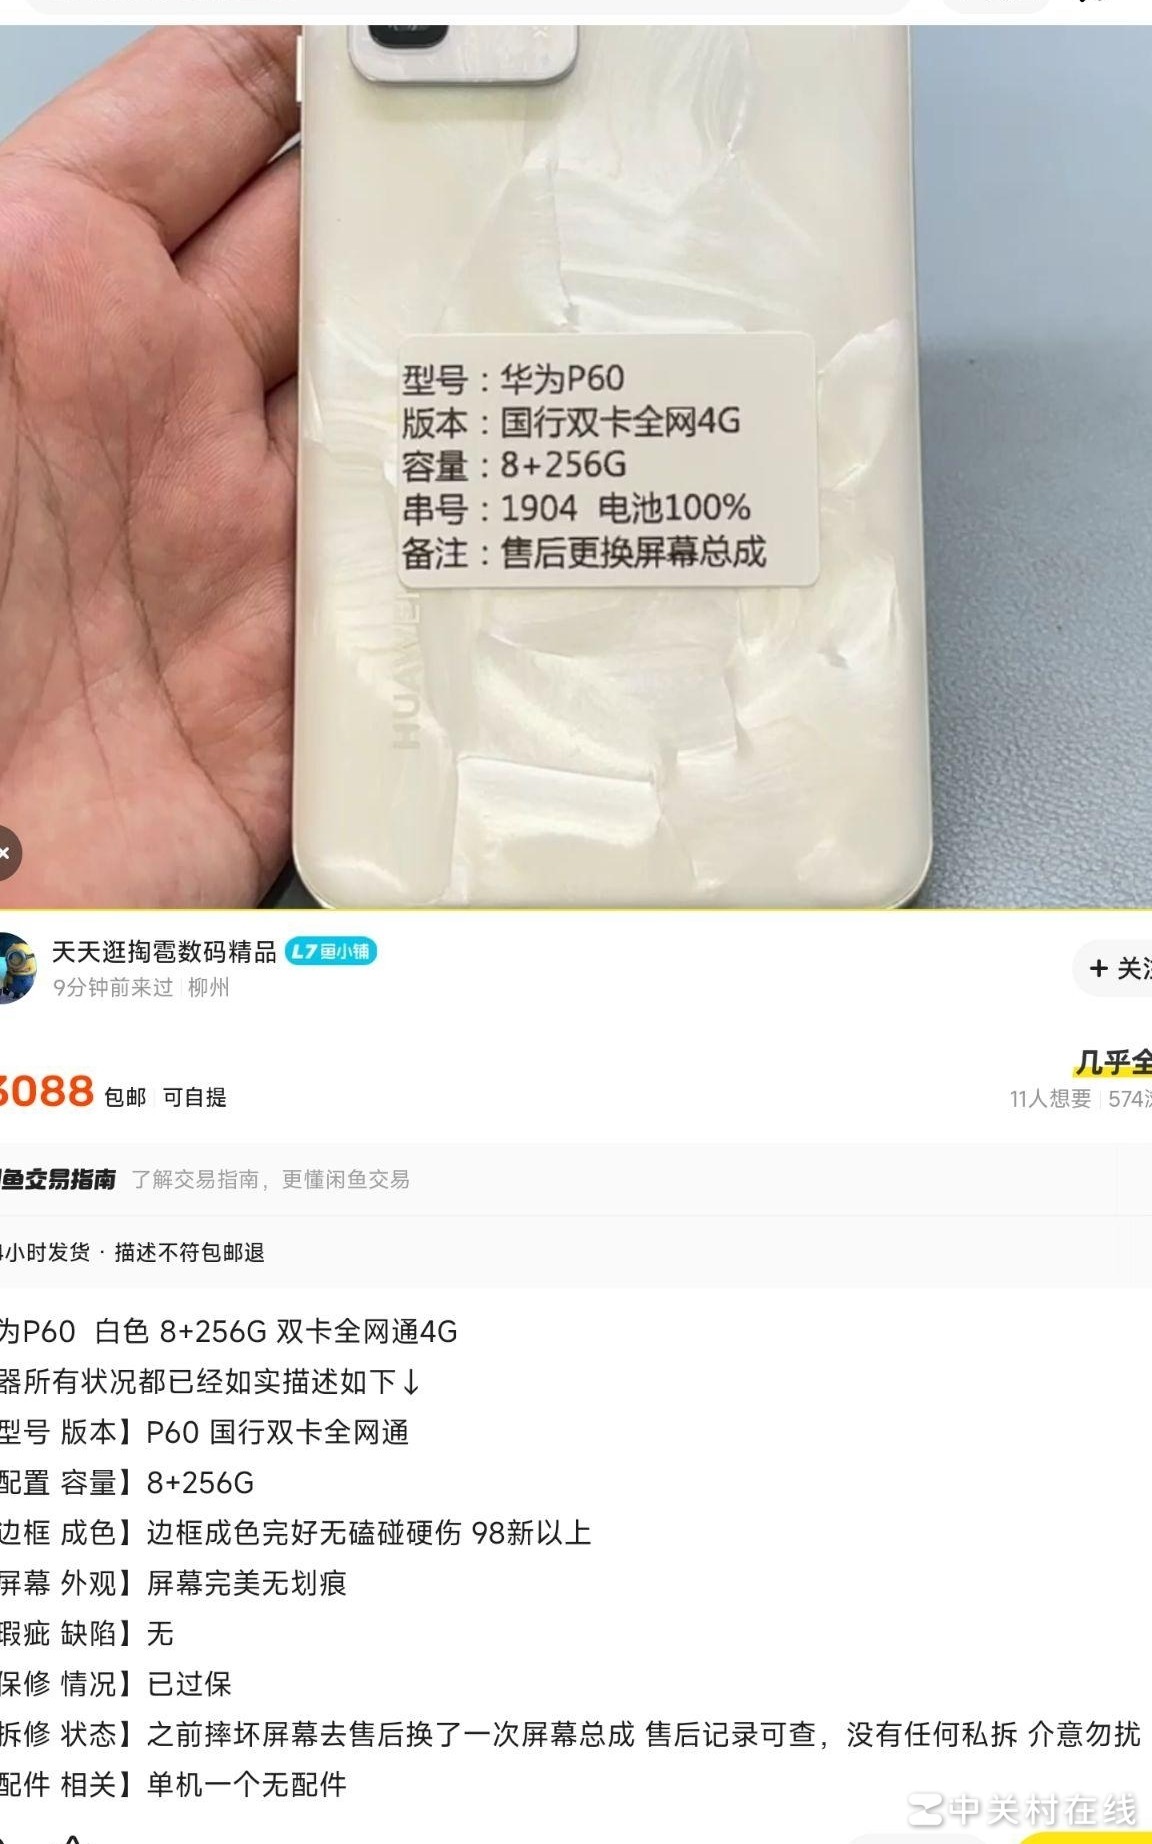Tap the 3088 price
Viewport: 1152px width, 1844px height.
click(46, 1091)
